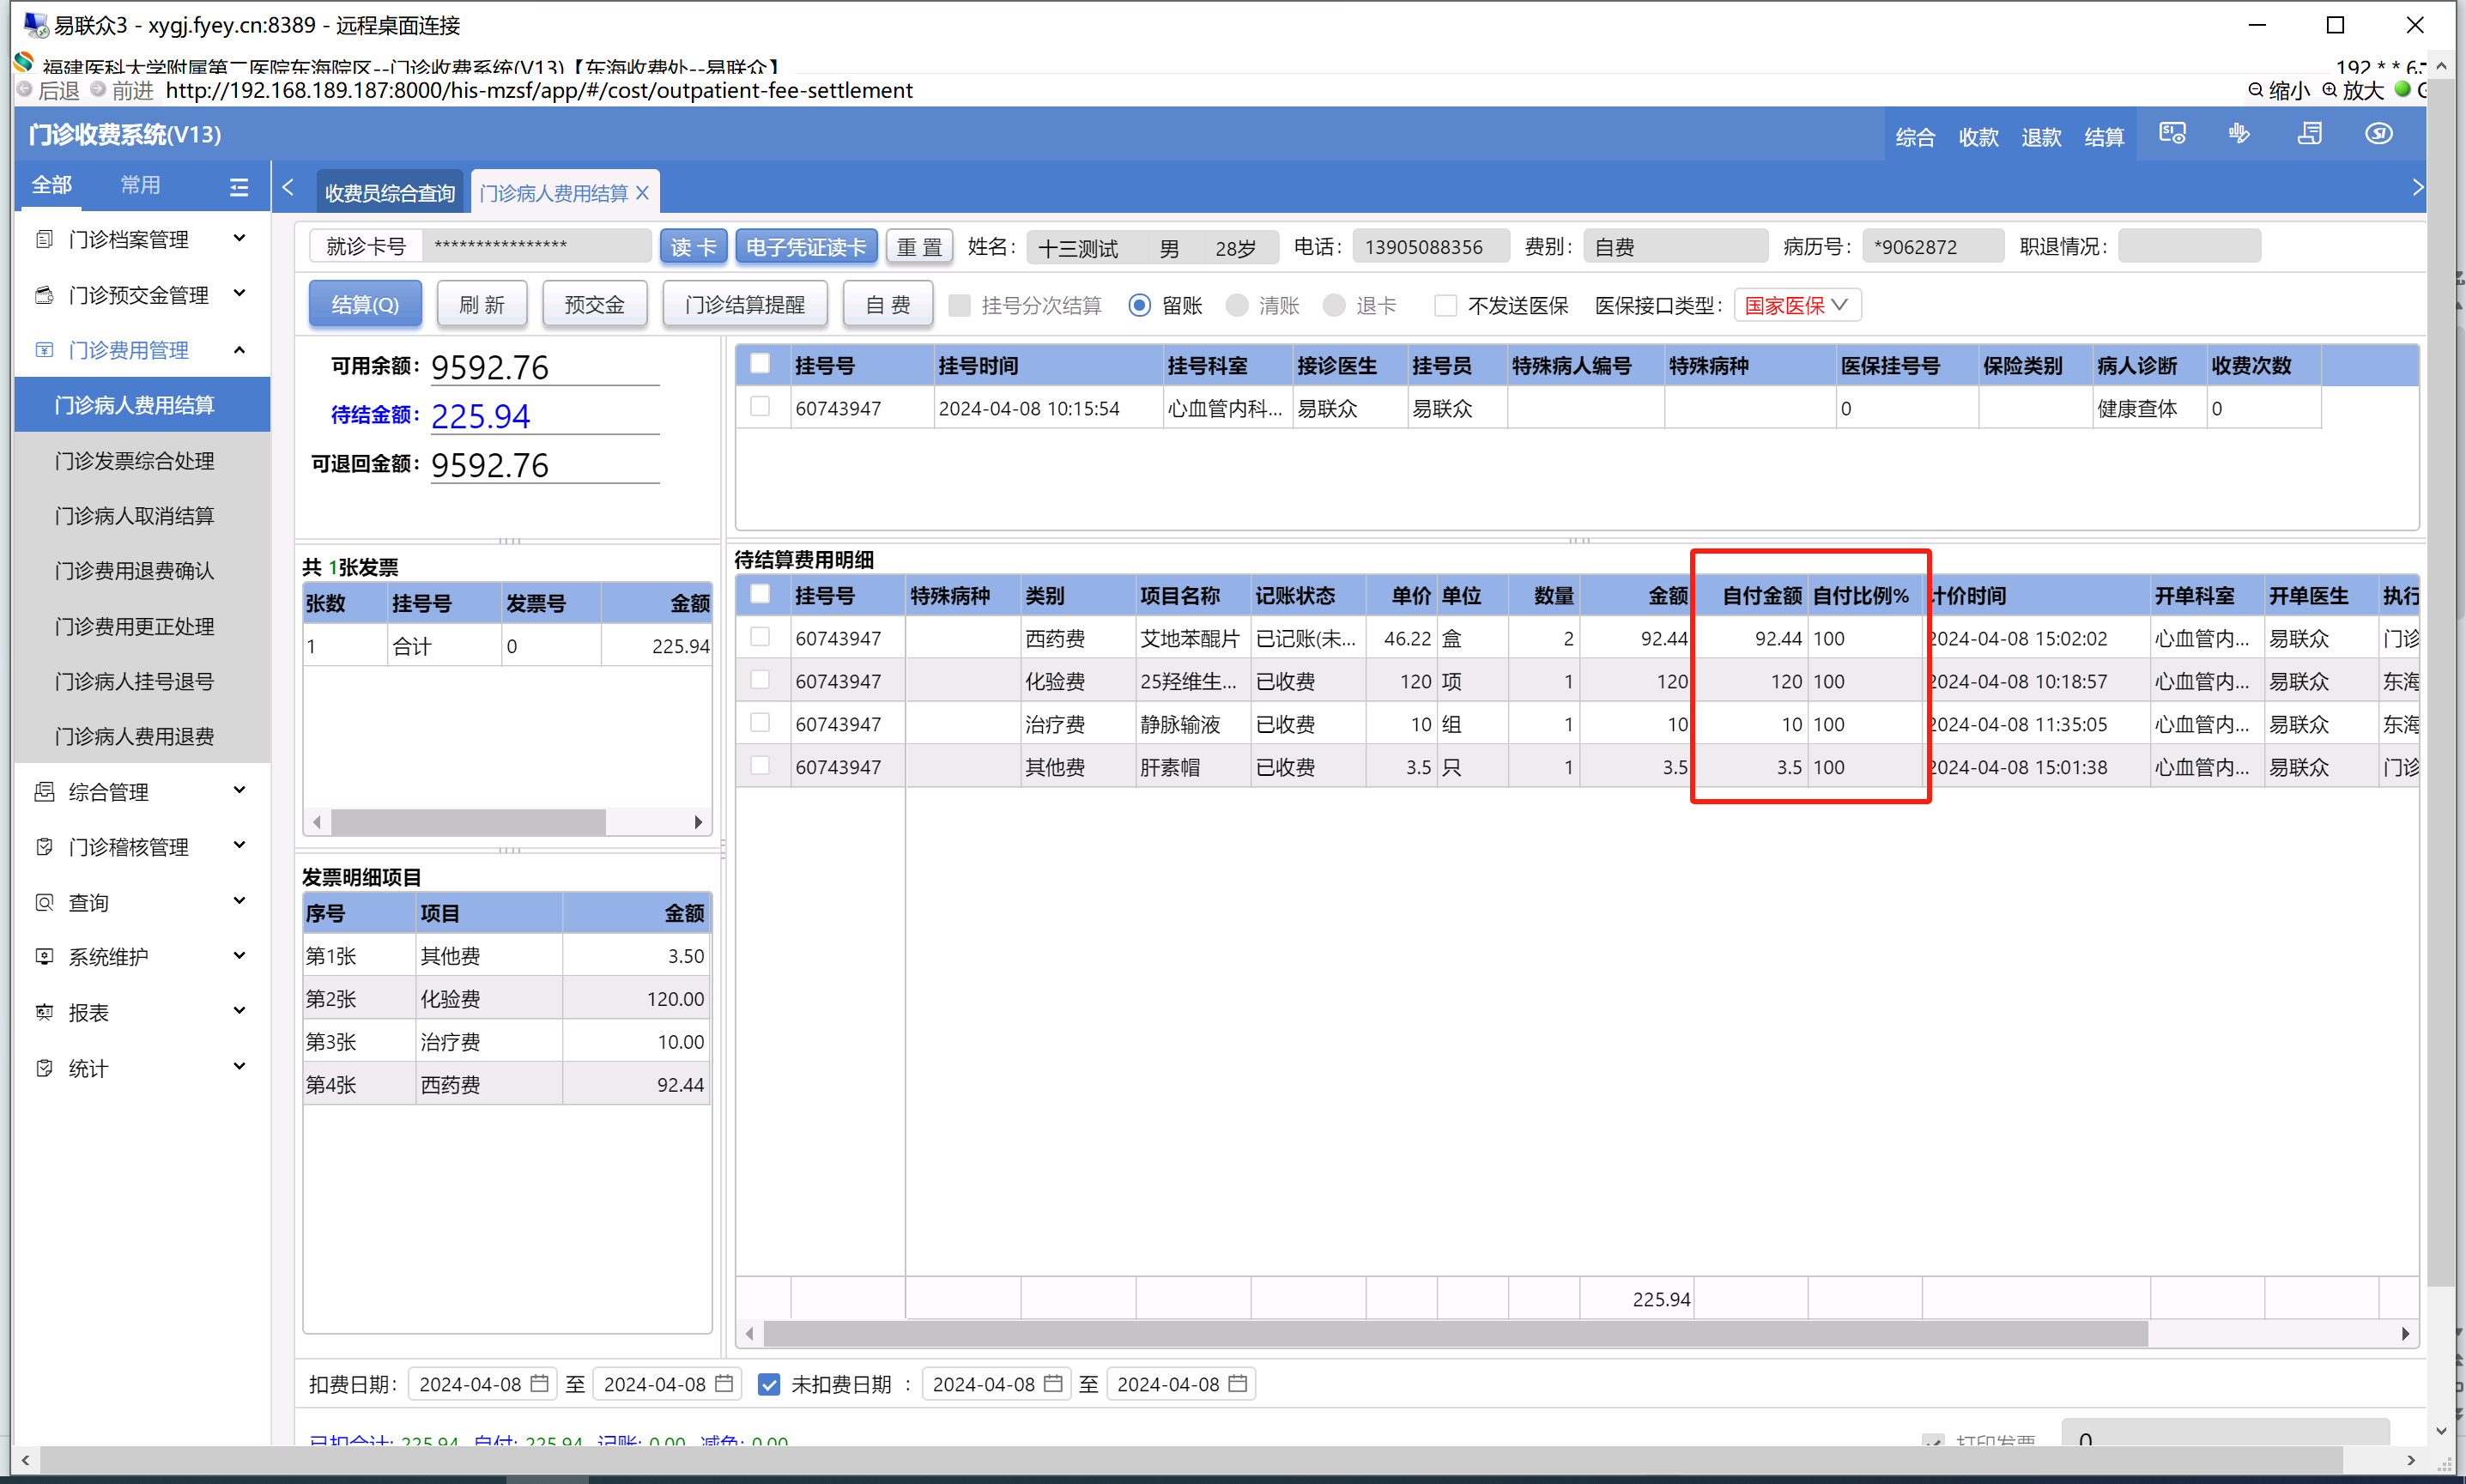Viewport: 2466px width, 1484px height.
Task: Uncheck the 未扣费日期 checkbox
Action: click(x=768, y=1384)
